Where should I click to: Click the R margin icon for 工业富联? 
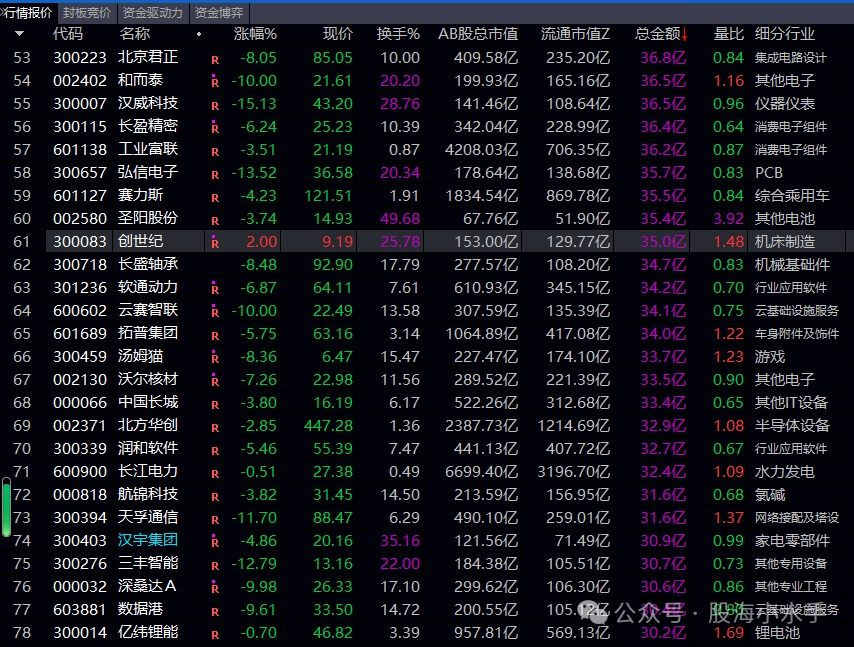(x=215, y=151)
